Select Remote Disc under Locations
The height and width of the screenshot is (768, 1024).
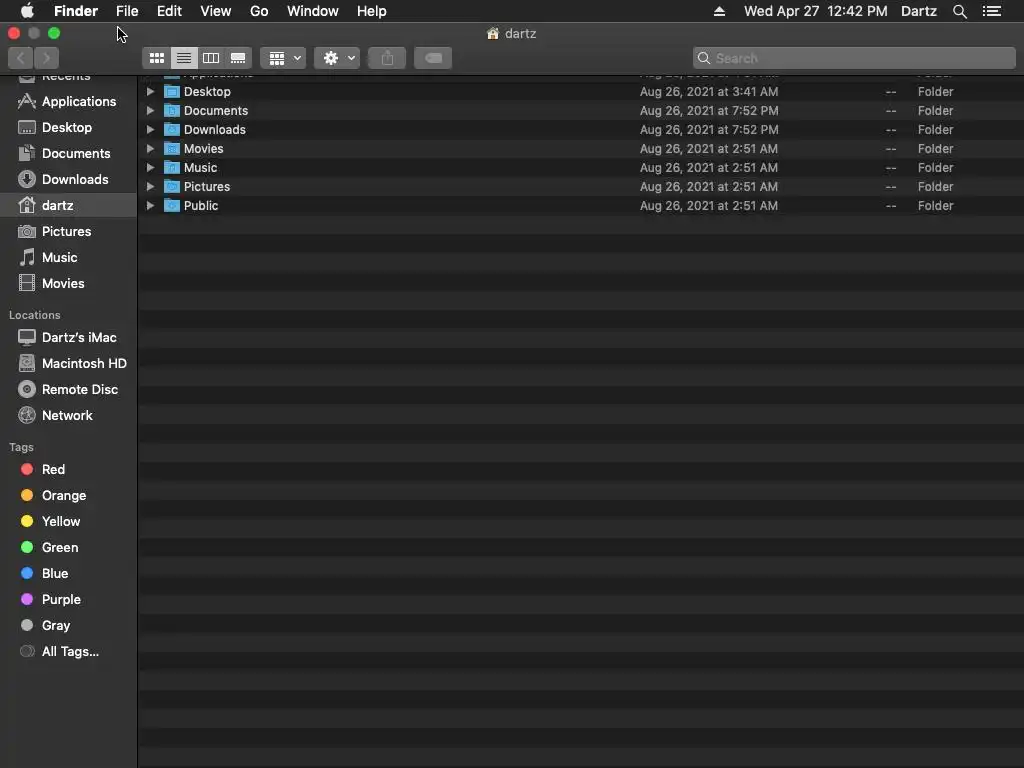click(x=68, y=389)
